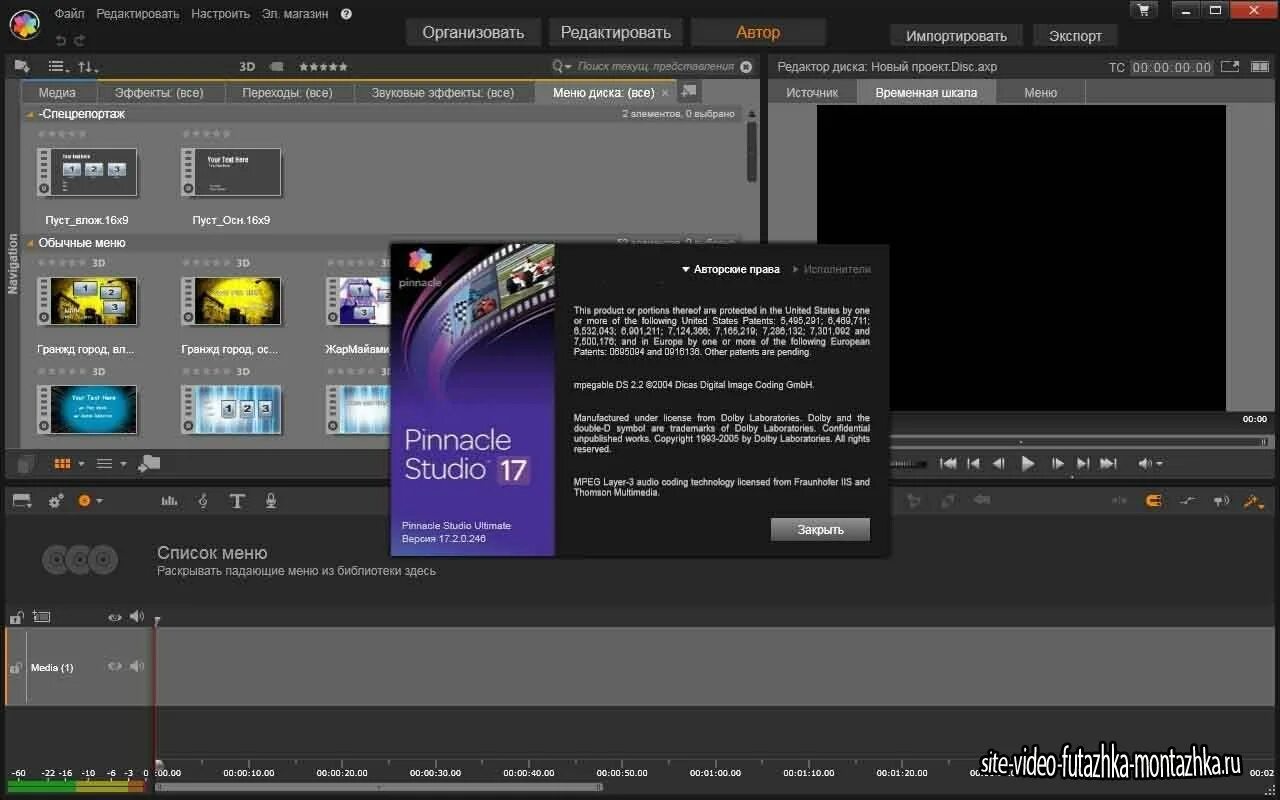Viewport: 1280px width, 800px height.
Task: Switch to the Переходы: (все) tab
Action: 288,92
